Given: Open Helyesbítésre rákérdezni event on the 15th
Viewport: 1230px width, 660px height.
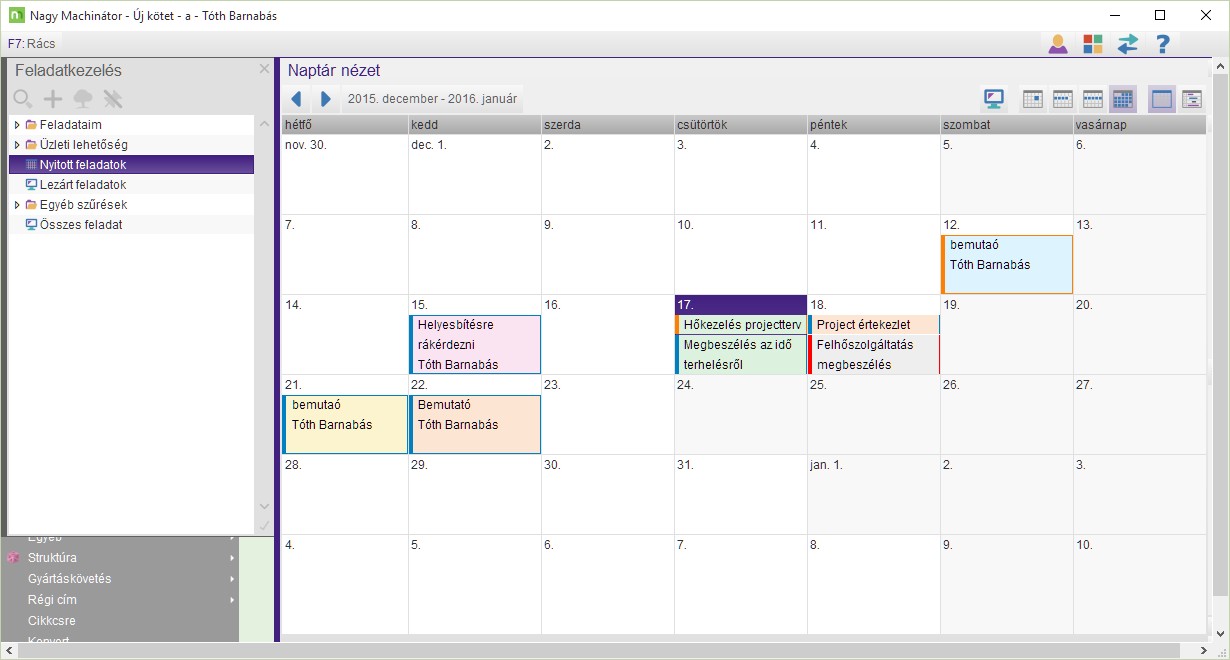Looking at the screenshot, I should pyautogui.click(x=475, y=344).
